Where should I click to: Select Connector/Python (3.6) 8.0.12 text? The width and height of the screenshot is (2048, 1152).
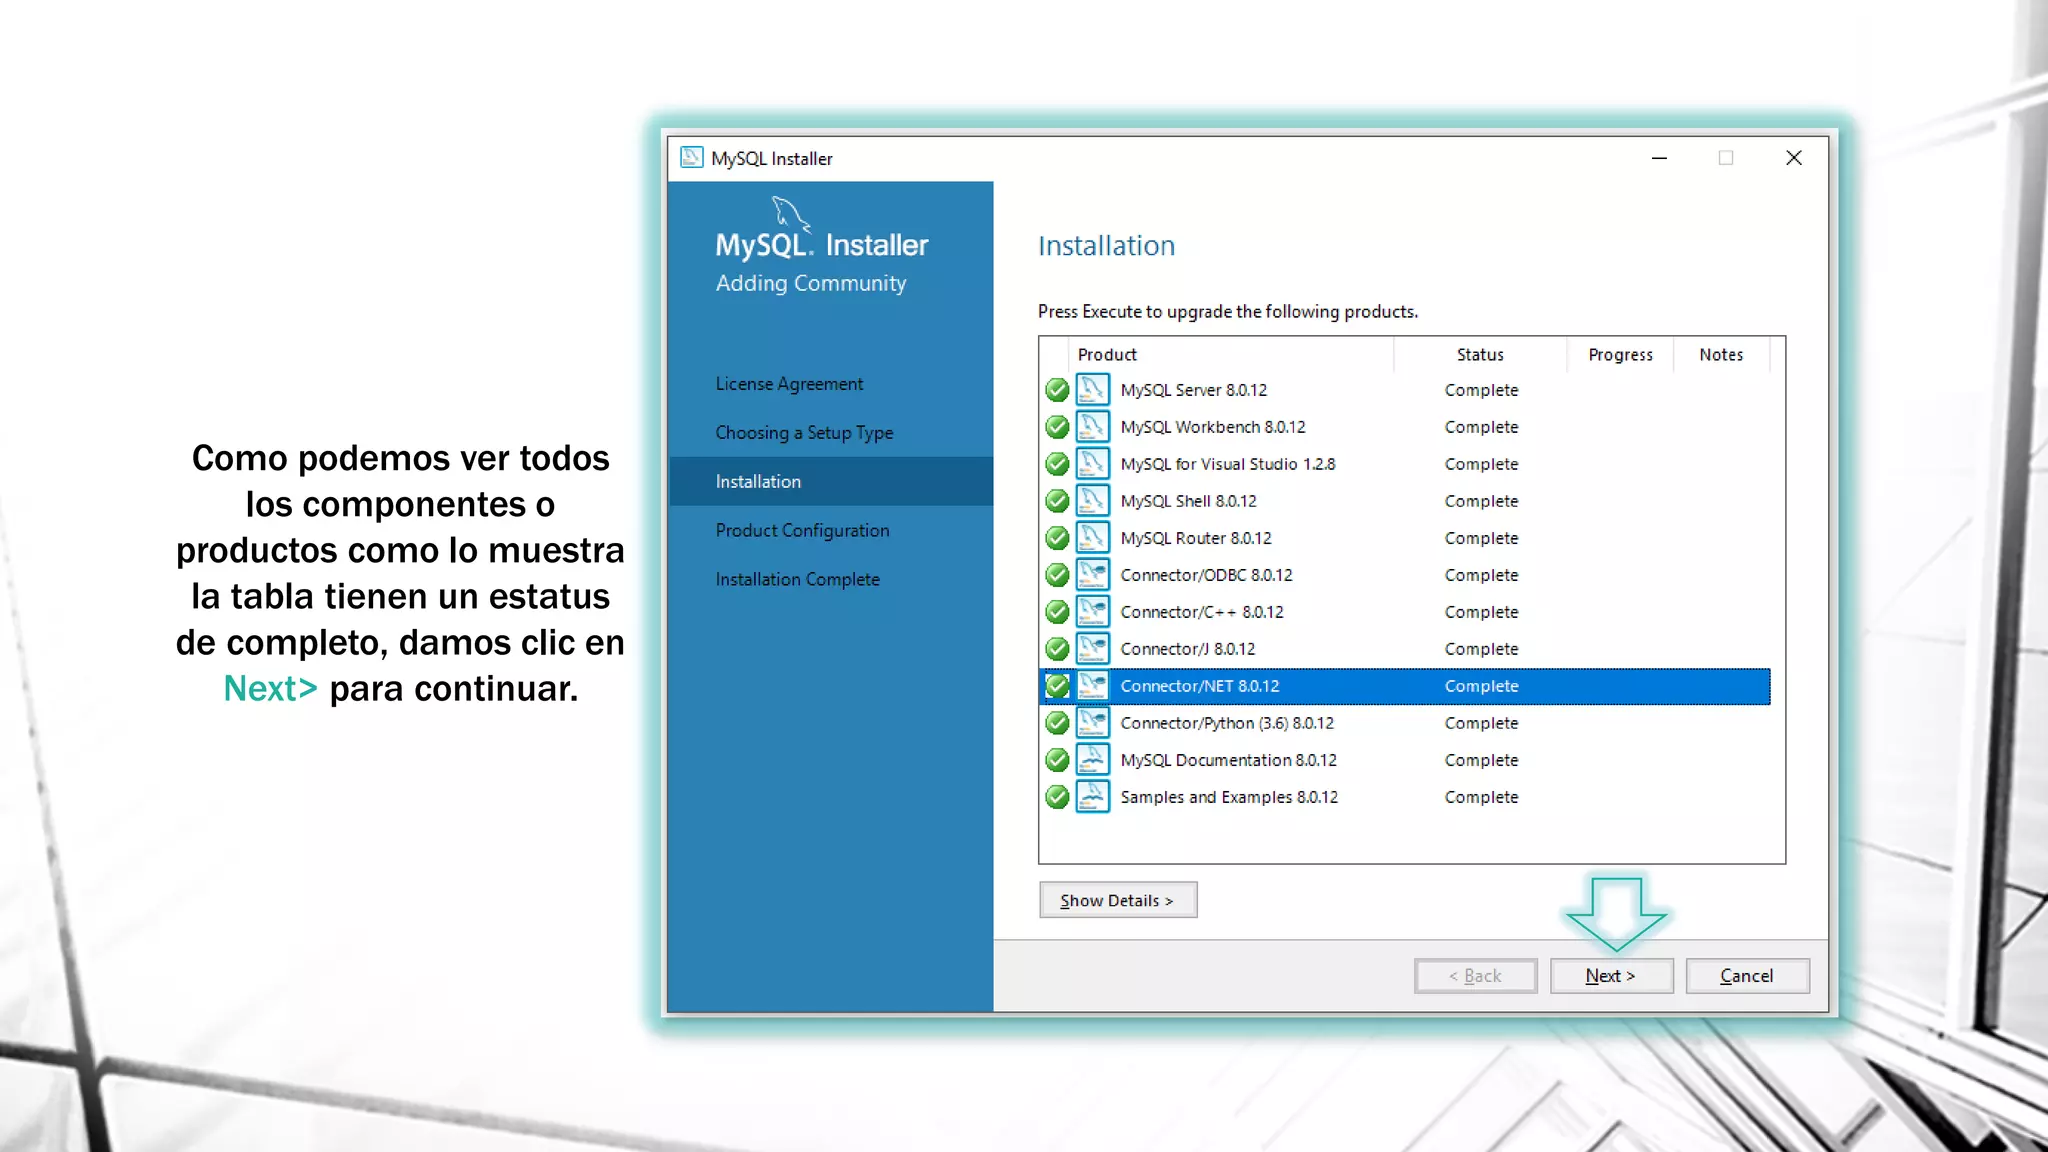[x=1227, y=723]
